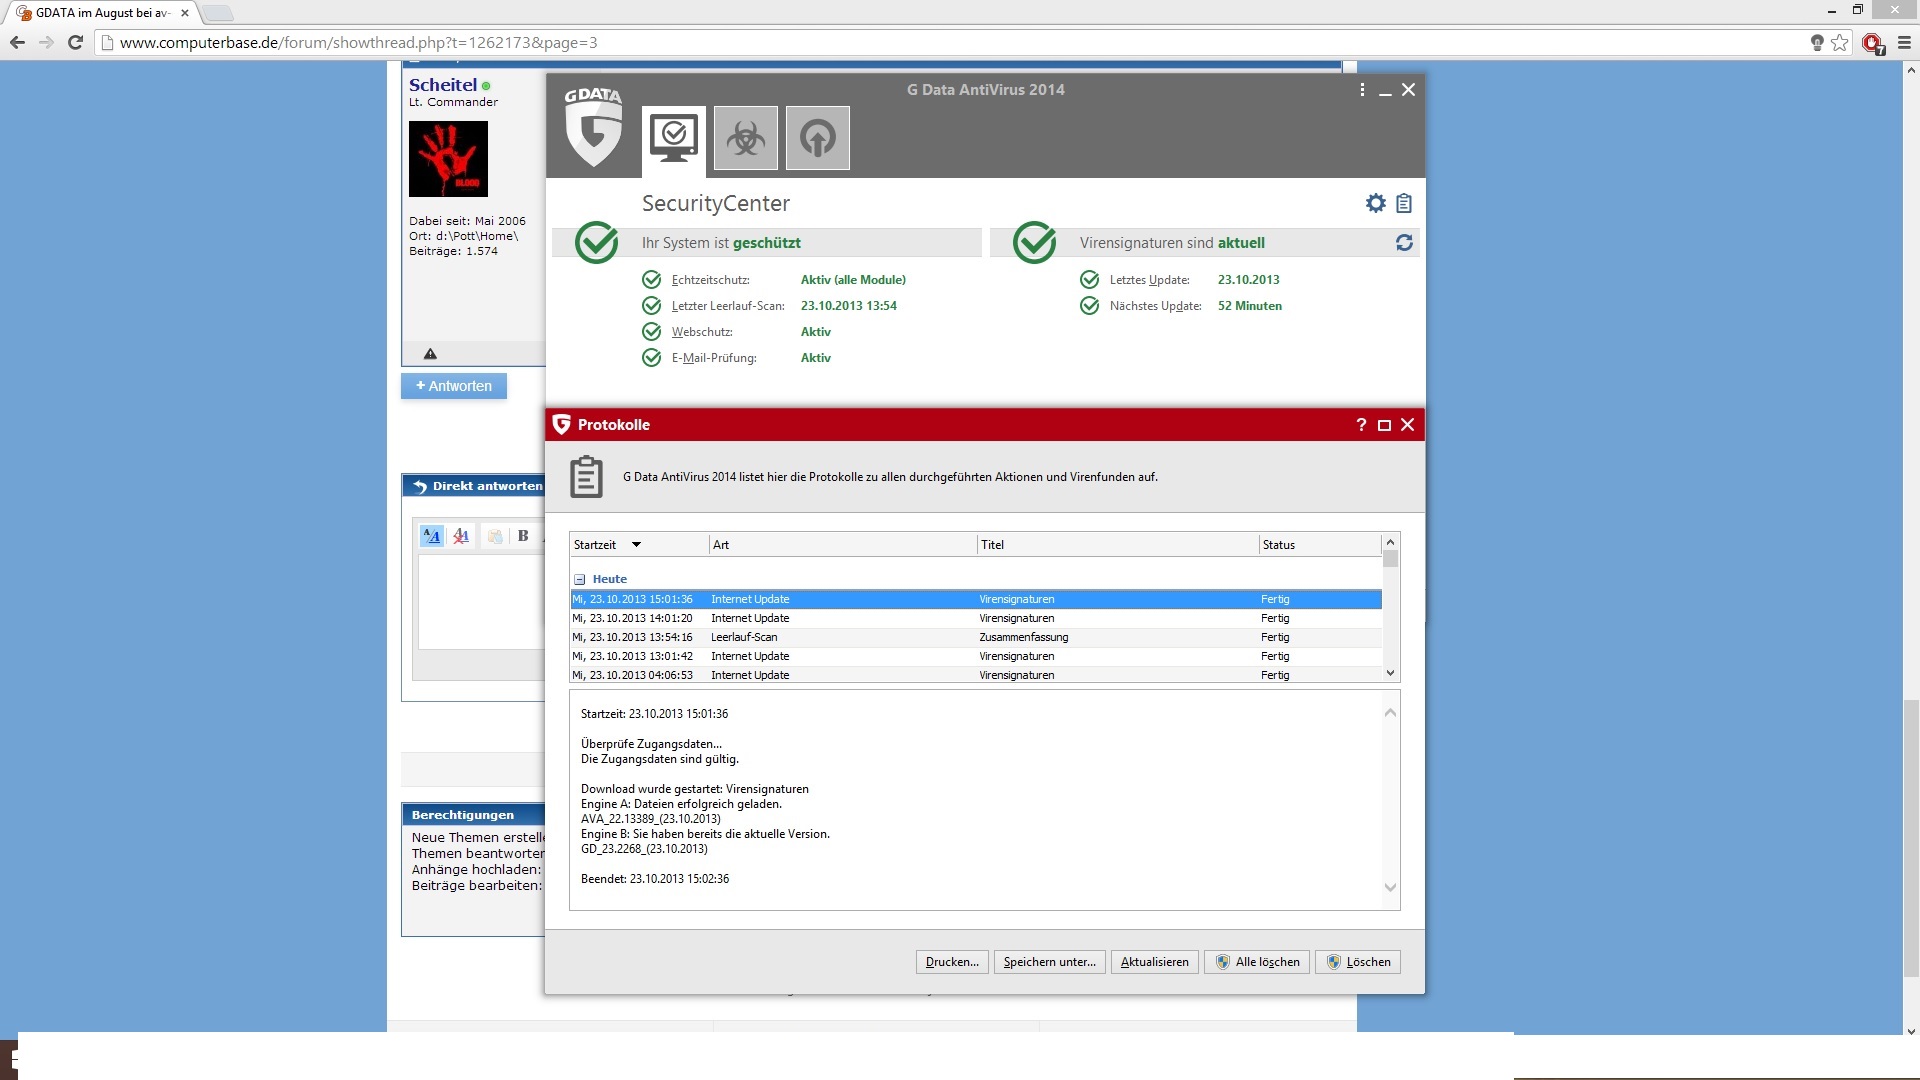
Task: Click the help question mark in Protokolle
Action: 1360,425
